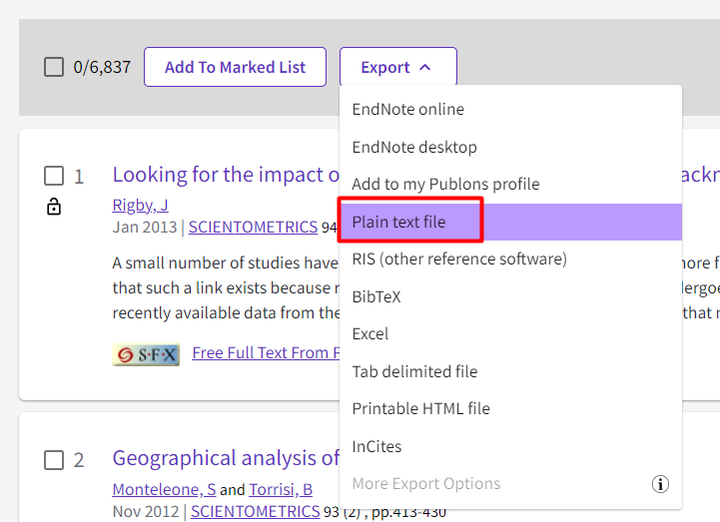Select Tab delimited file option
Screen dimensions: 720x522
414,372
